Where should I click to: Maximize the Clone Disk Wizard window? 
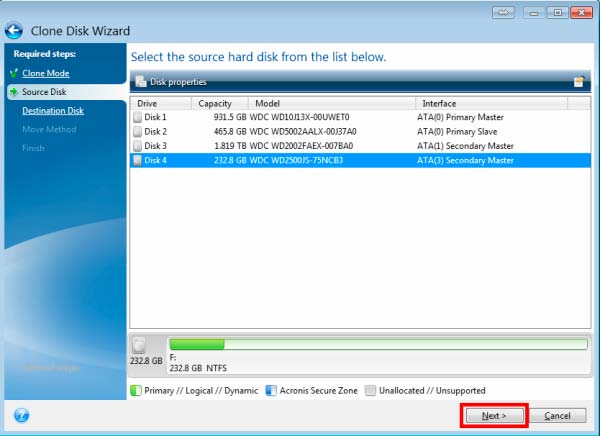point(558,13)
